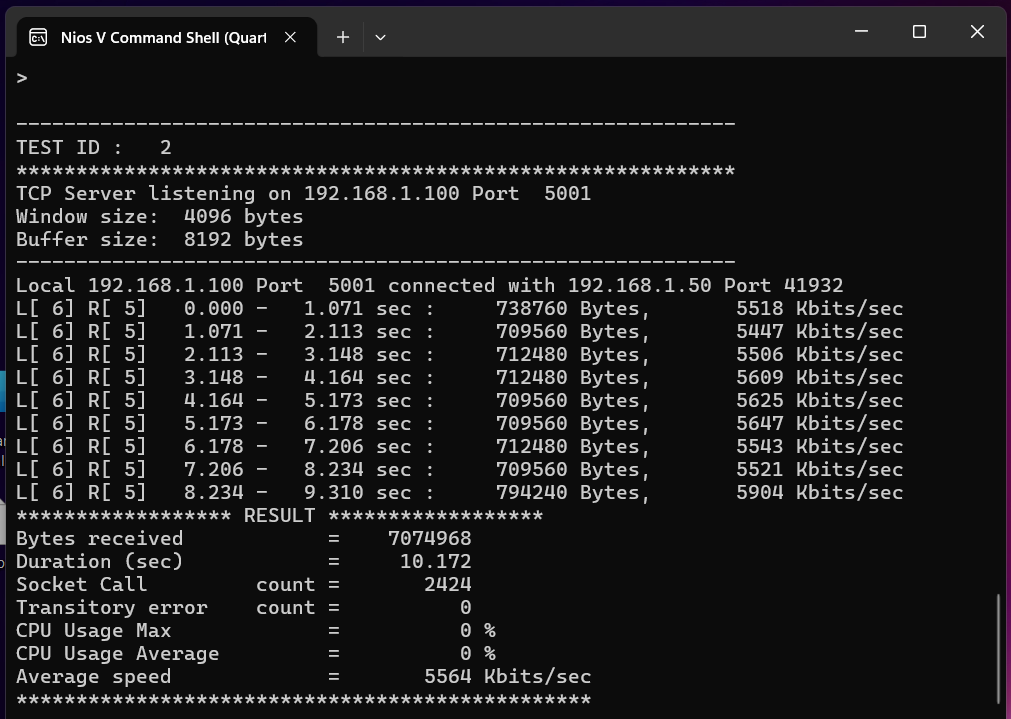This screenshot has height=719, width=1011.
Task: Expand the new tab profile dropdown
Action: pyautogui.click(x=380, y=37)
